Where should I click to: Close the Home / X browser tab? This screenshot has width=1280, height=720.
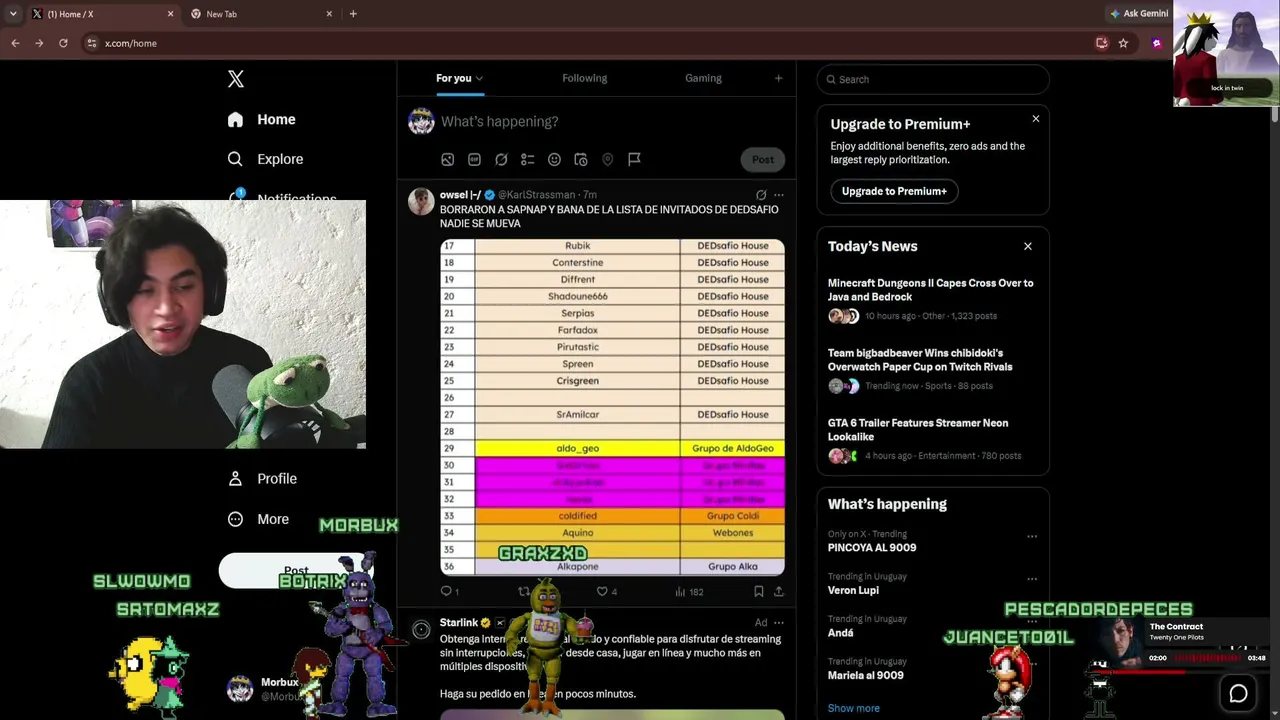pos(170,14)
